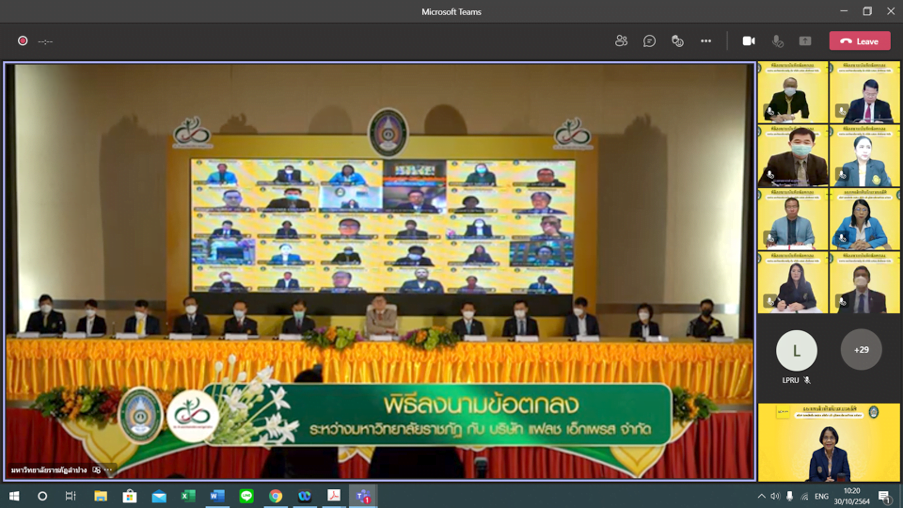
Task: Open the Windows notification center
Action: click(884, 496)
